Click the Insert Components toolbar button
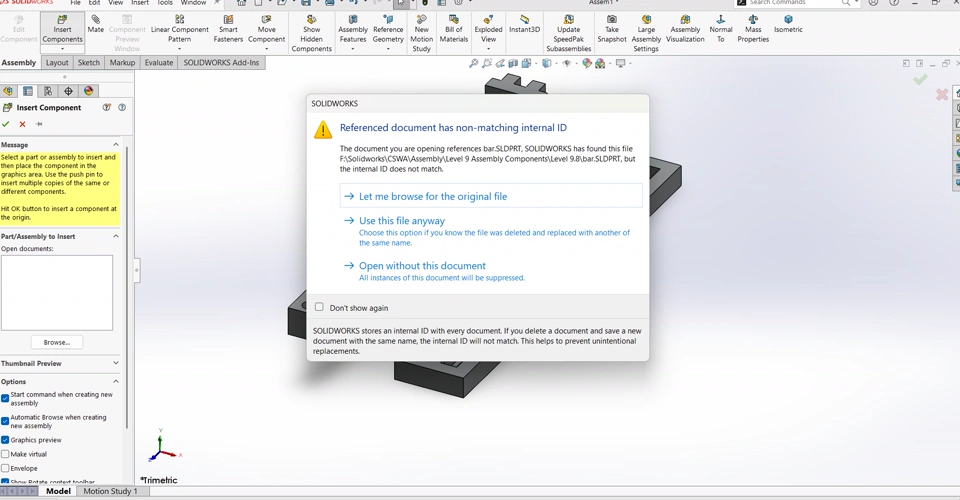The image size is (960, 500). point(62,29)
